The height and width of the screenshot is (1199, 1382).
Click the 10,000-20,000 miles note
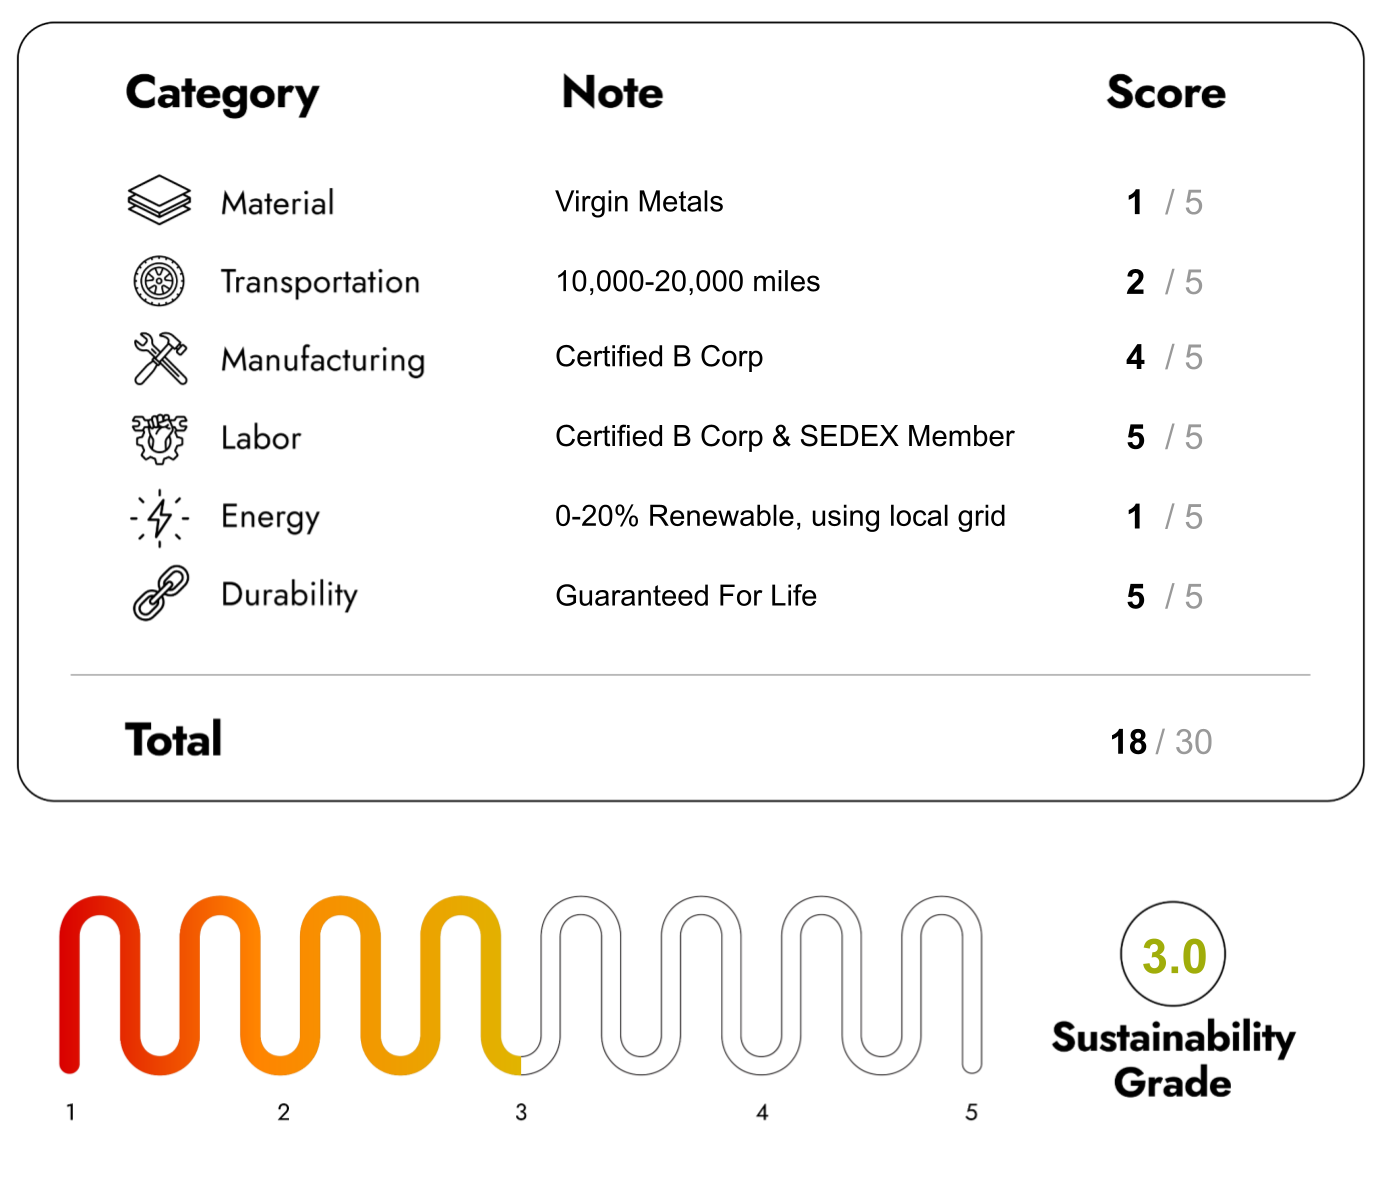pyautogui.click(x=687, y=282)
